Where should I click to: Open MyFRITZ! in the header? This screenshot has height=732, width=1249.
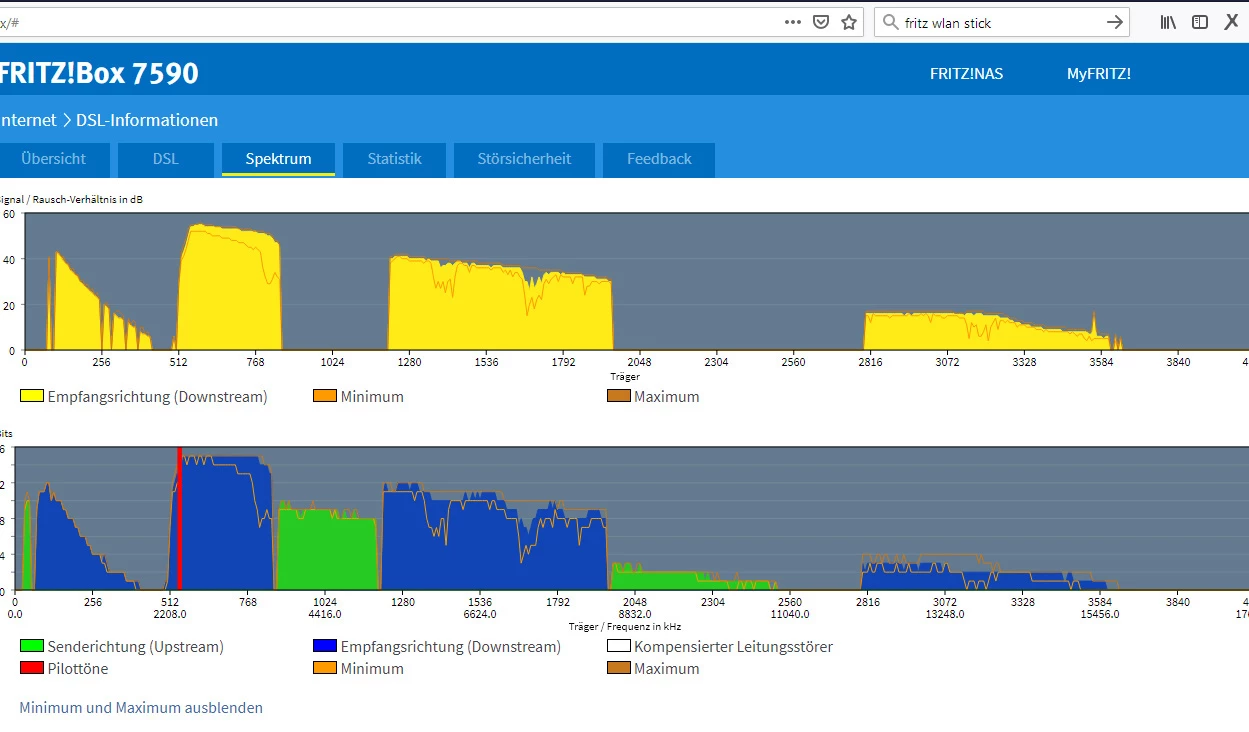click(x=1098, y=74)
